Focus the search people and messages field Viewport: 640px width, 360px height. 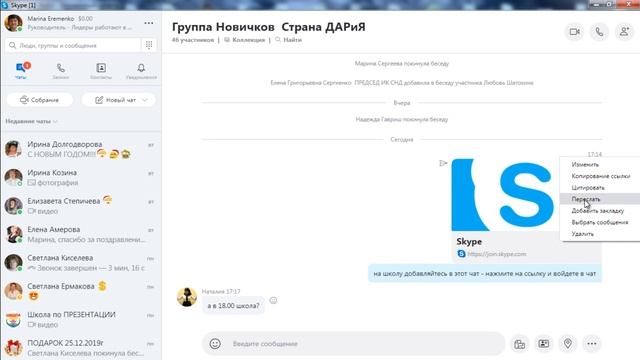[73, 45]
